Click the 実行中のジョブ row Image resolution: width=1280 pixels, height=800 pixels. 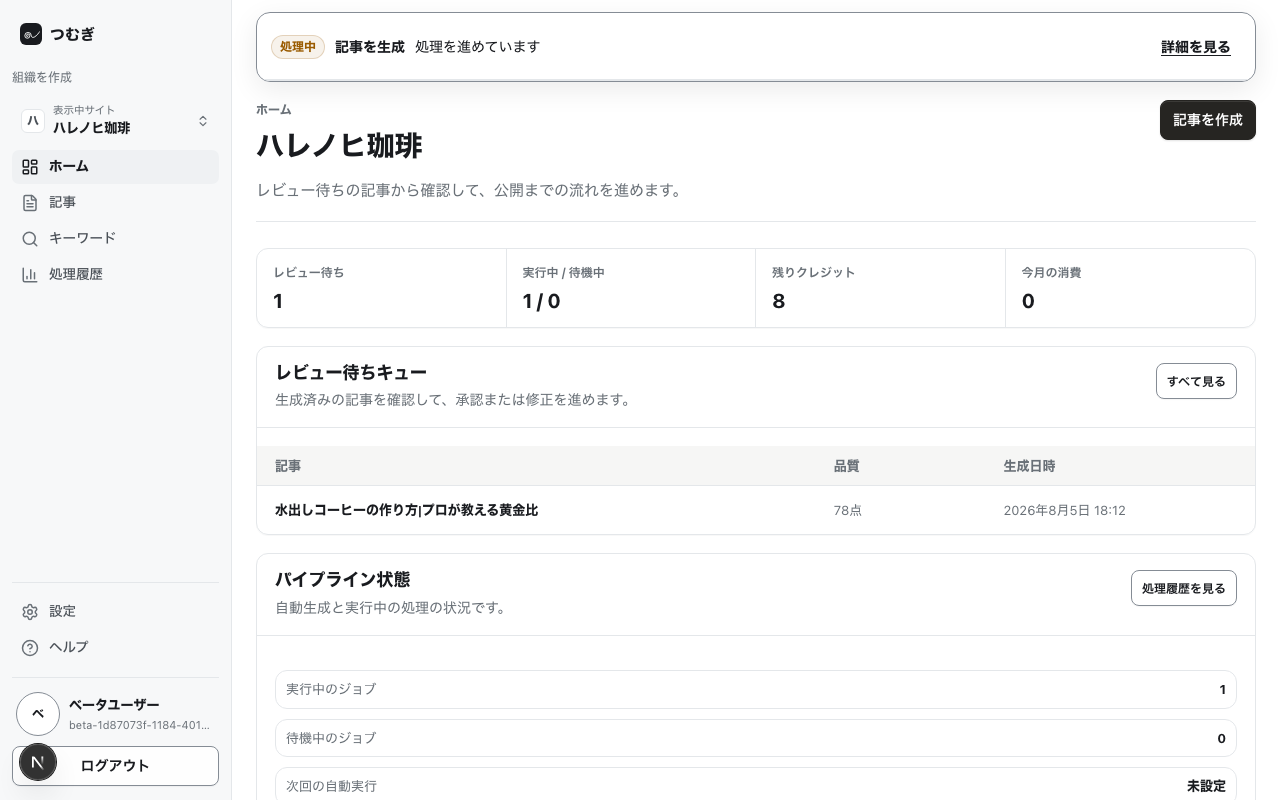pos(756,689)
